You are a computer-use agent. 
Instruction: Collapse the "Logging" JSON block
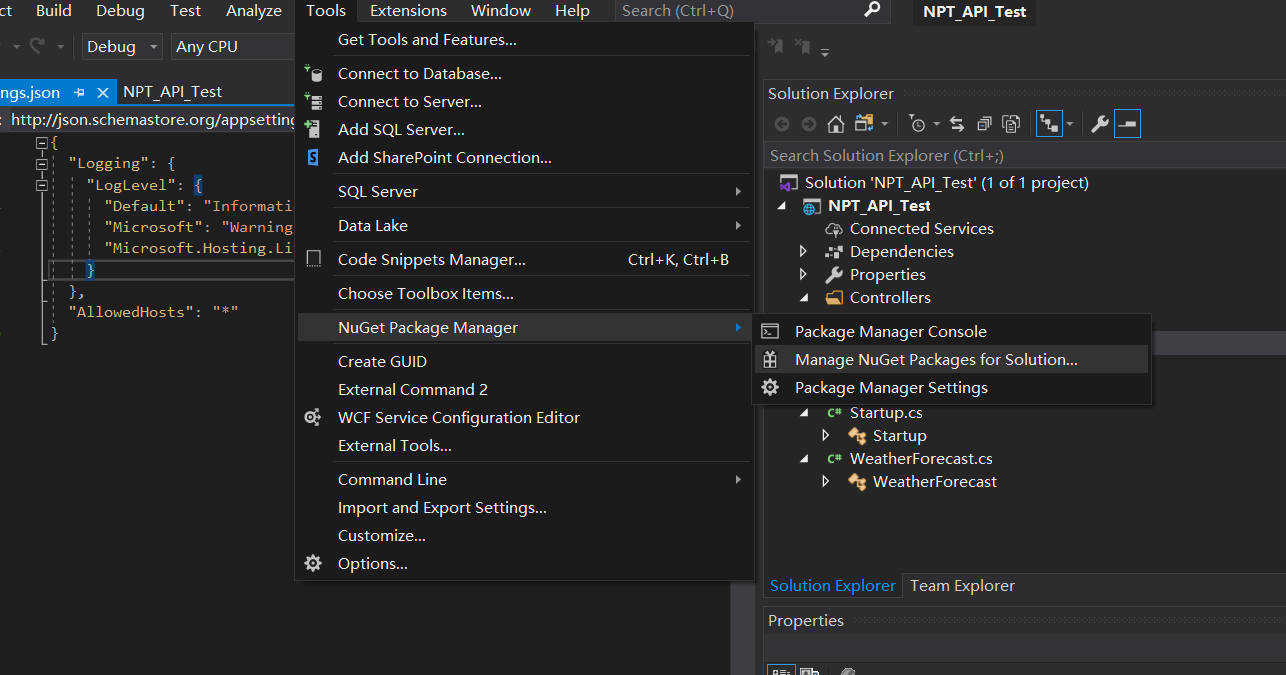41,163
